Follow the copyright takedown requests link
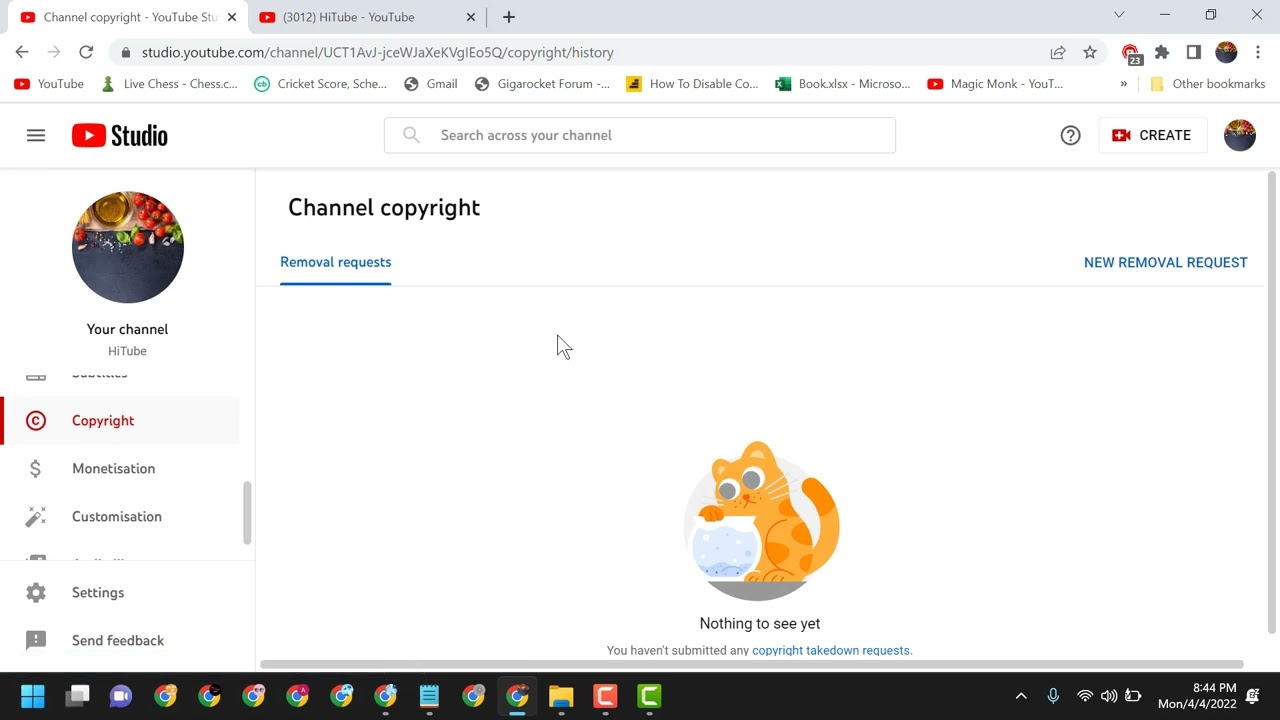Screen dimensions: 1280x720 tap(831, 650)
